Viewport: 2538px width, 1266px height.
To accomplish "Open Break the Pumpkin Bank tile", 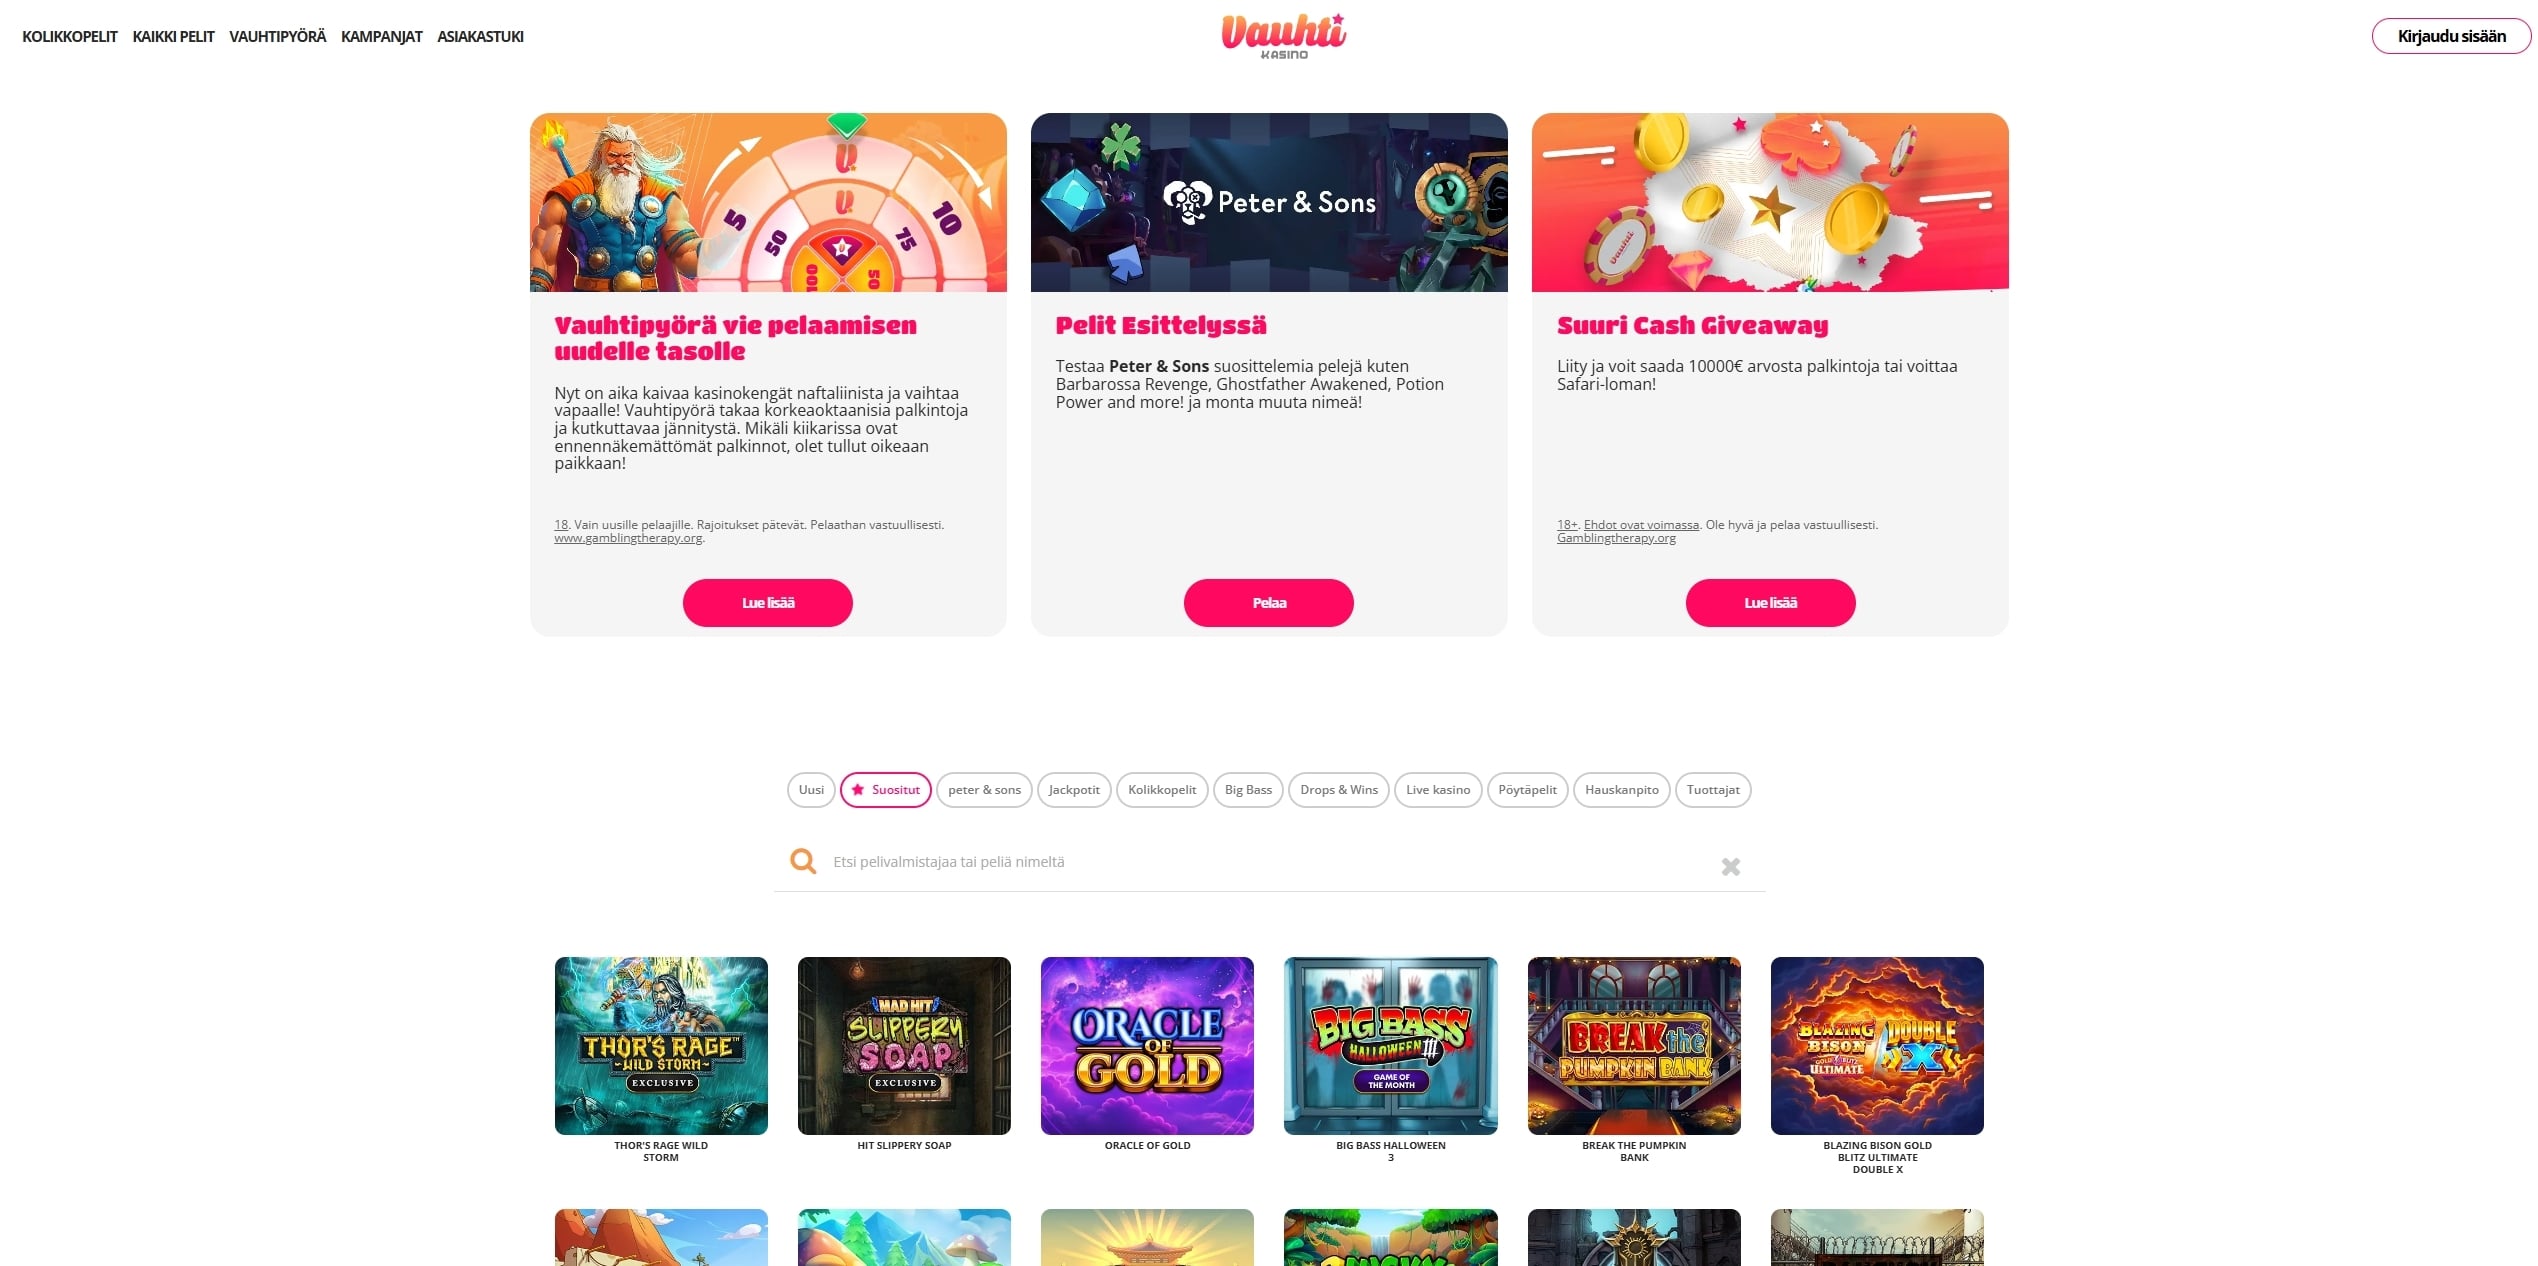I will click(1634, 1045).
